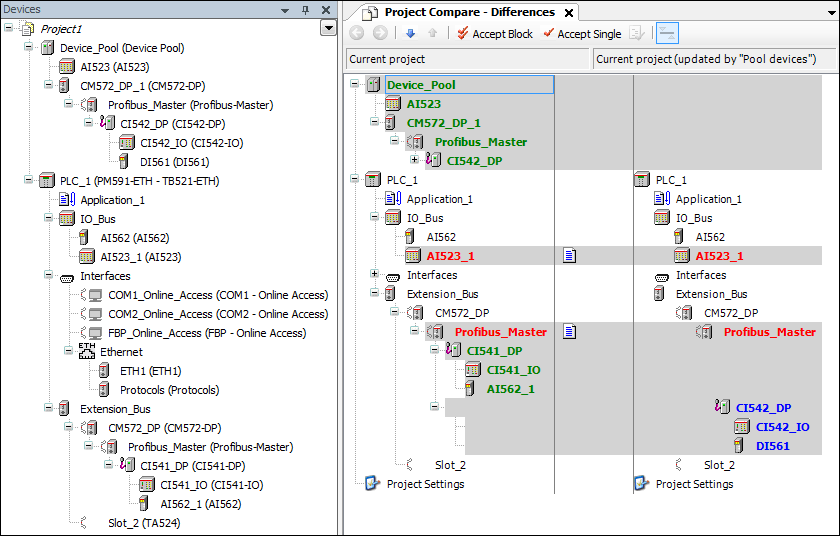
Task: Click the Ethernet icon in Devices tree
Action: click(x=87, y=352)
